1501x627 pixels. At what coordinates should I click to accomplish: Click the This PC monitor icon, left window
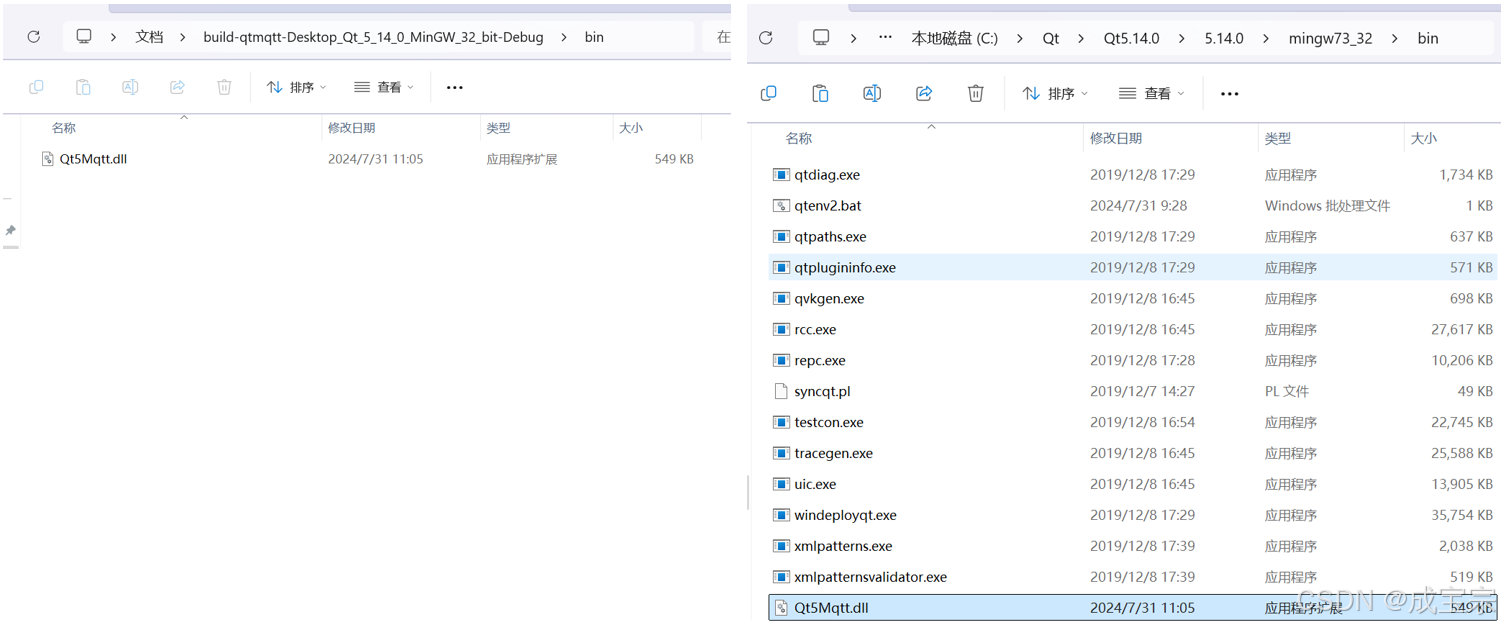point(84,37)
